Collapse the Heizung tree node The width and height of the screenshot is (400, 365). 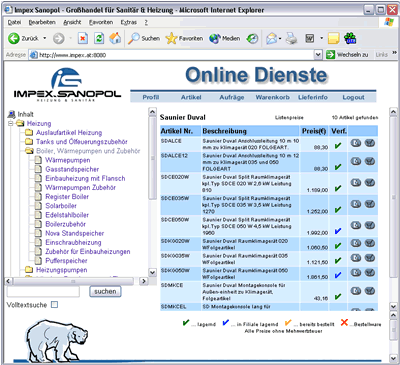click(10, 123)
